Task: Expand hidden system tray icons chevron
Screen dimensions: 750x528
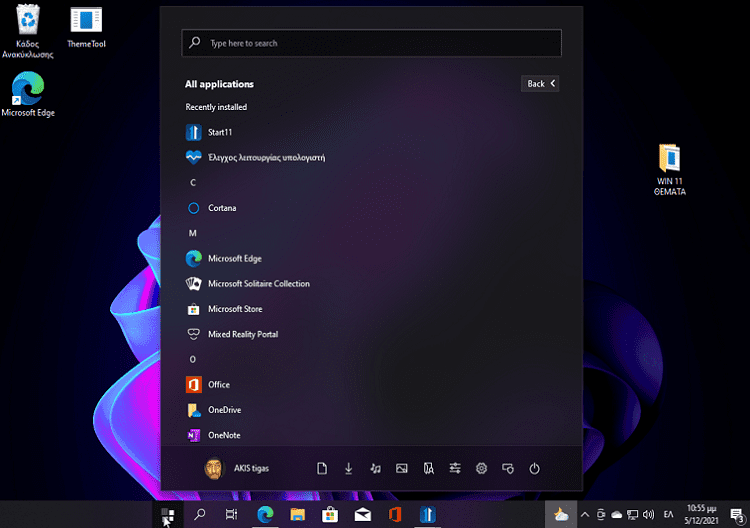Action: [585, 515]
